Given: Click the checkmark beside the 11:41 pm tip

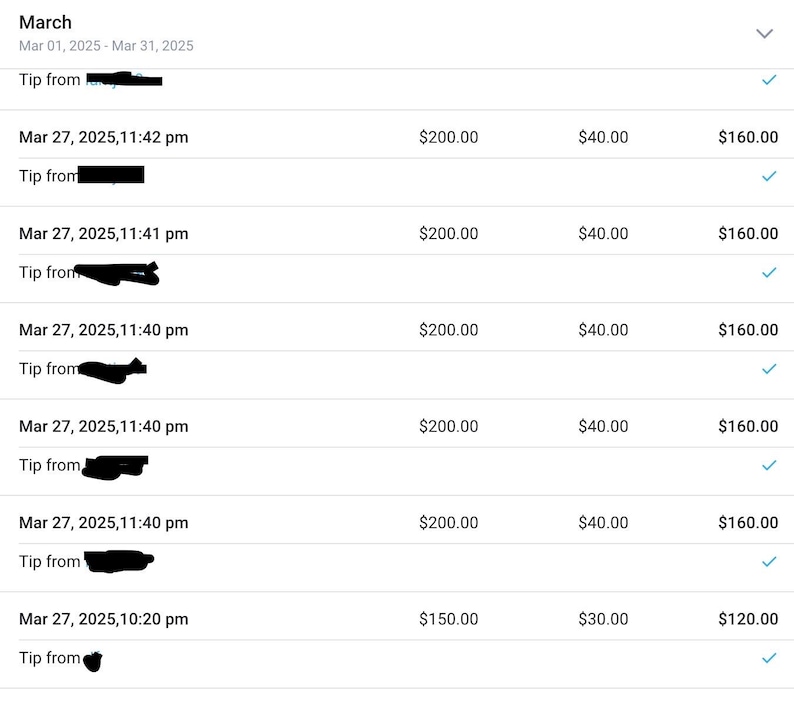Looking at the screenshot, I should [769, 272].
